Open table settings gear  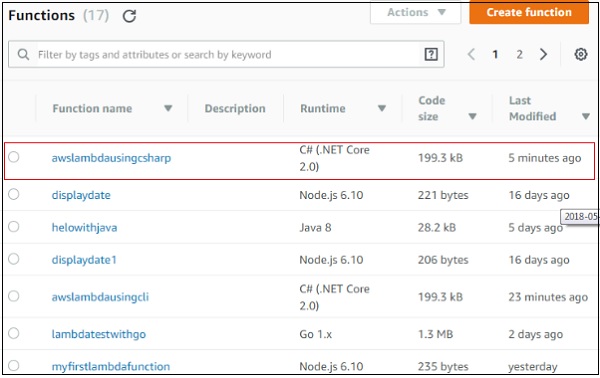pos(580,54)
